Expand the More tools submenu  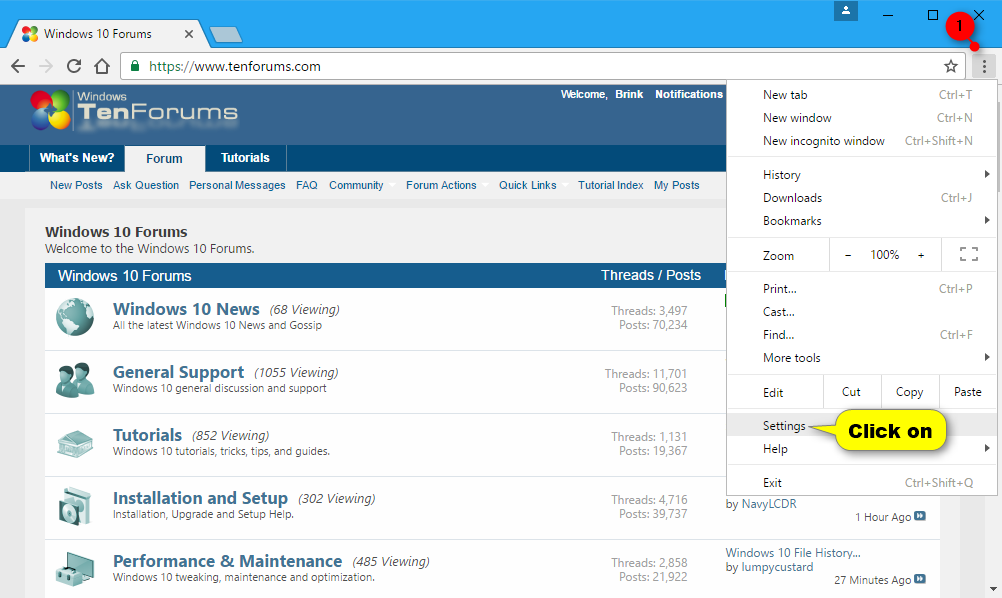(862, 358)
